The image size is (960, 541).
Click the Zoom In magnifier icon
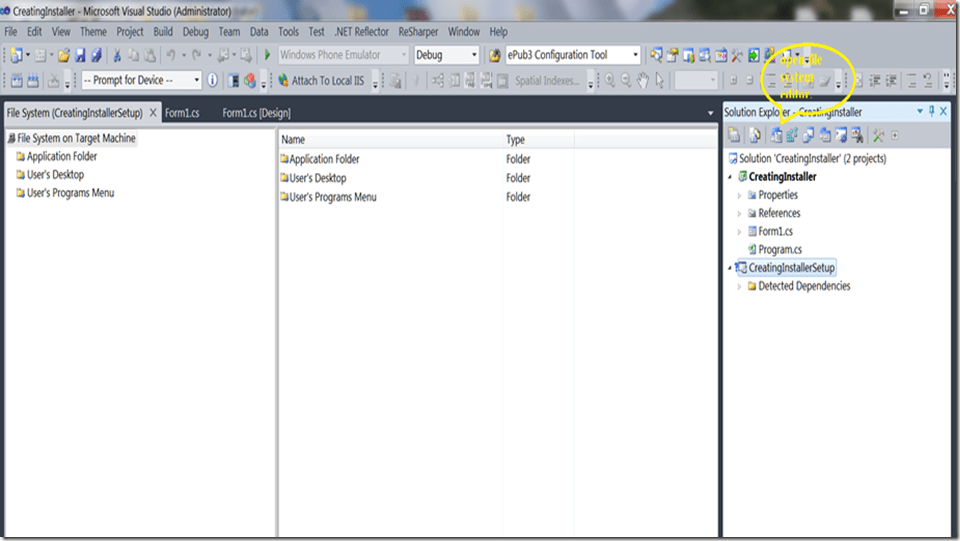point(608,81)
